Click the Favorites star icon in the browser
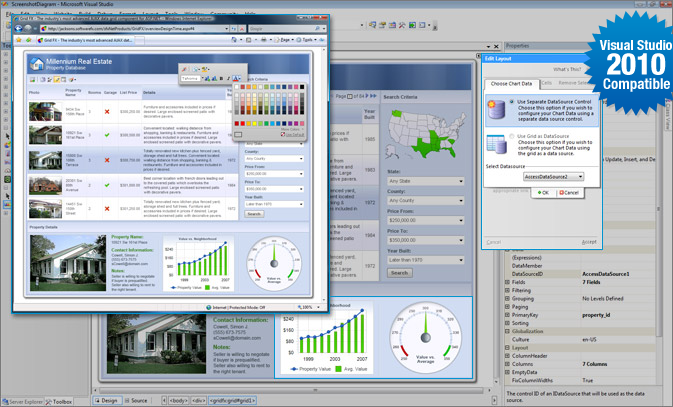The image size is (673, 407). (x=18, y=40)
